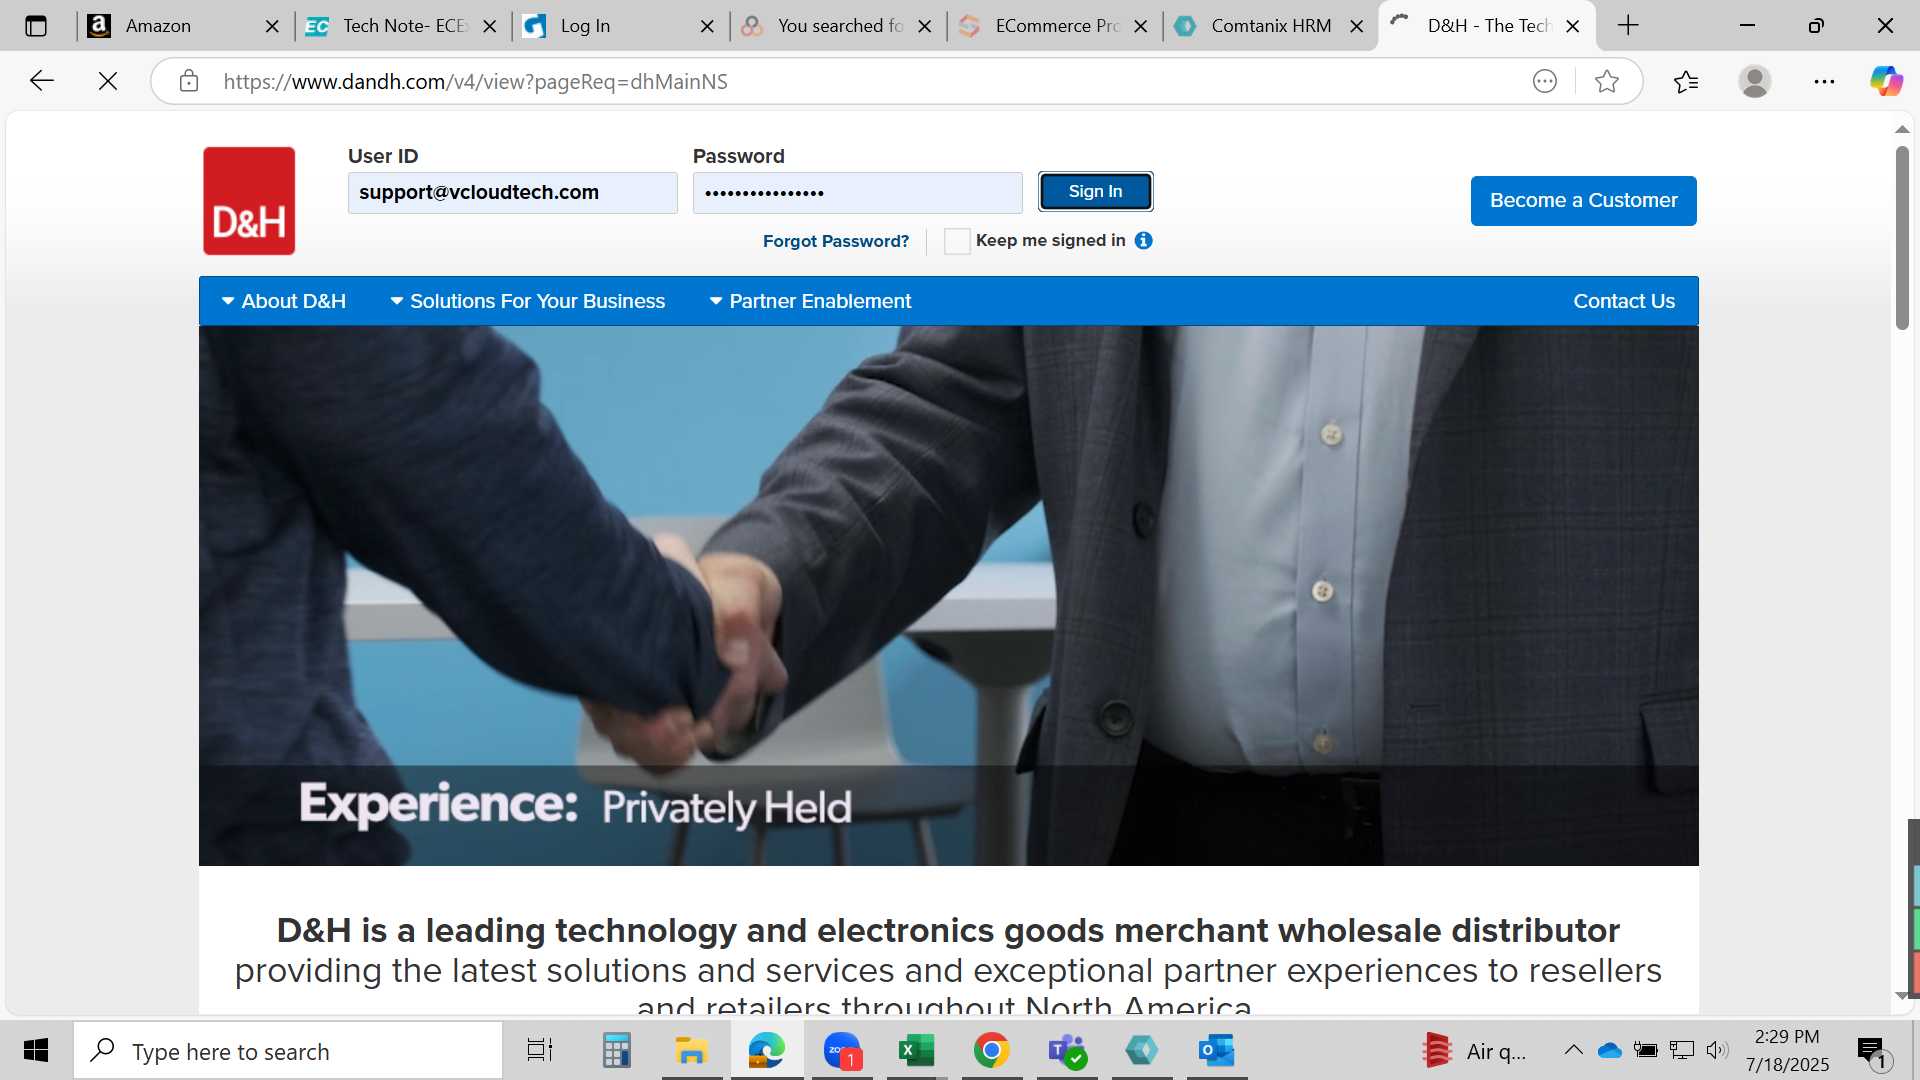Click the Password input field
1920x1080 pixels.
(857, 193)
